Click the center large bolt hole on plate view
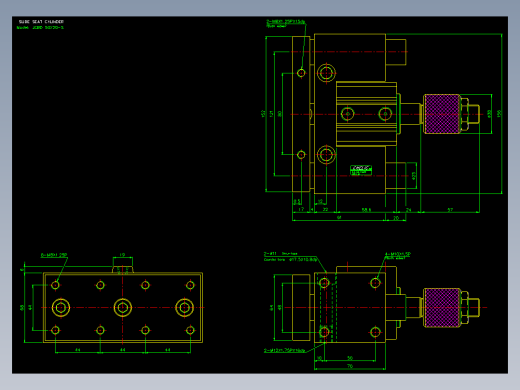Viewport: 520px width, 390px height. pos(123,307)
